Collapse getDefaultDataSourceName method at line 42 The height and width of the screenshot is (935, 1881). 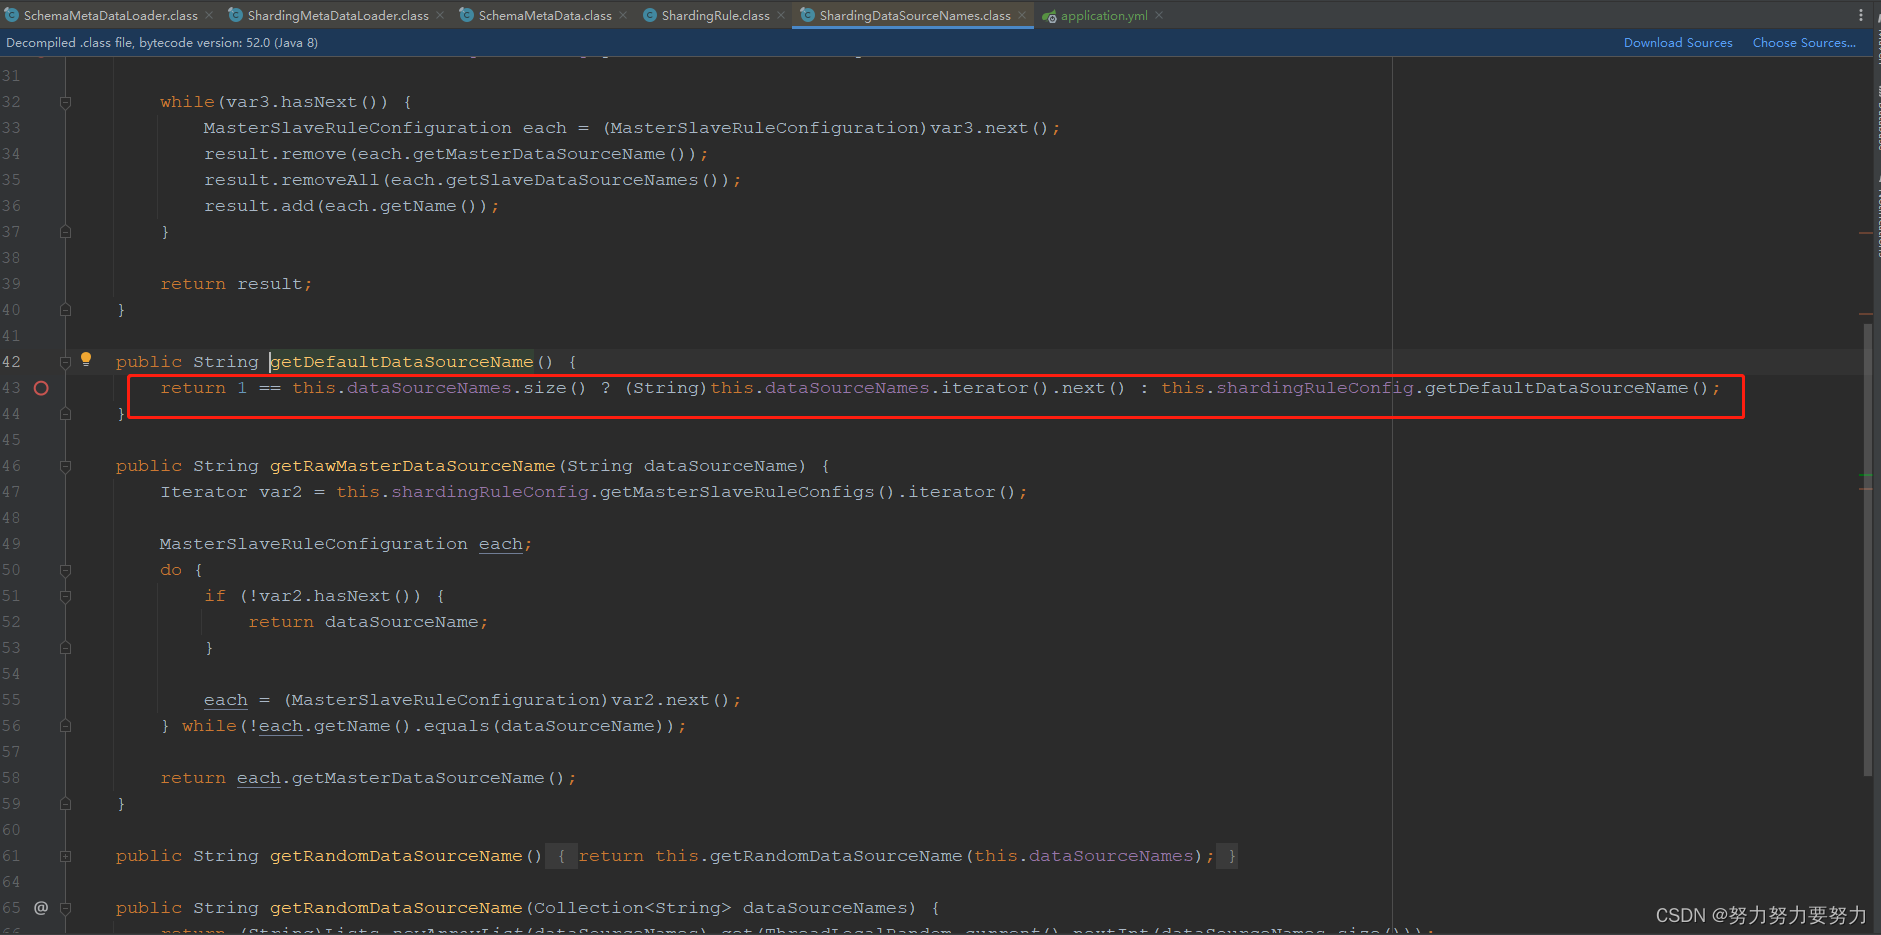(x=65, y=362)
